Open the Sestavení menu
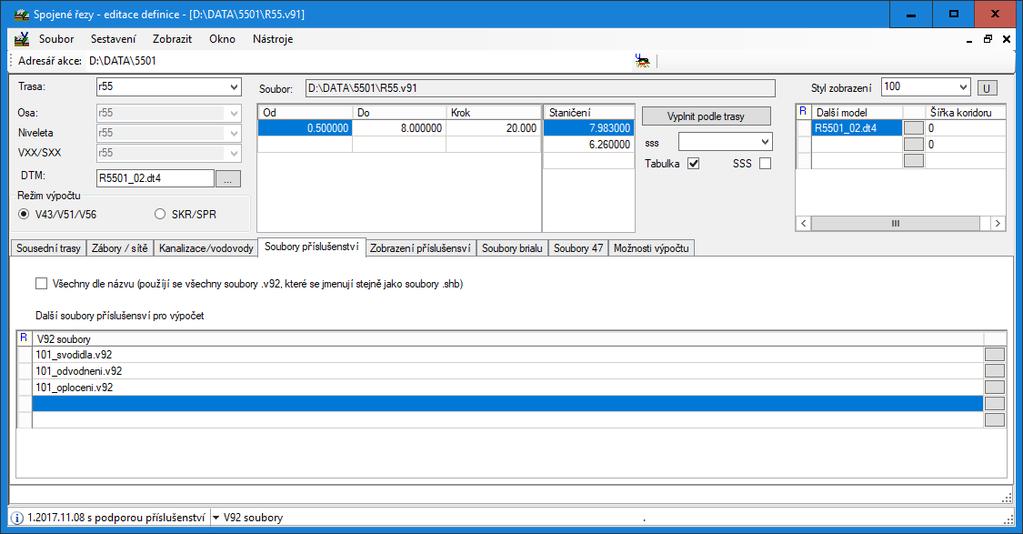This screenshot has height=534, width=1023. click(114, 39)
